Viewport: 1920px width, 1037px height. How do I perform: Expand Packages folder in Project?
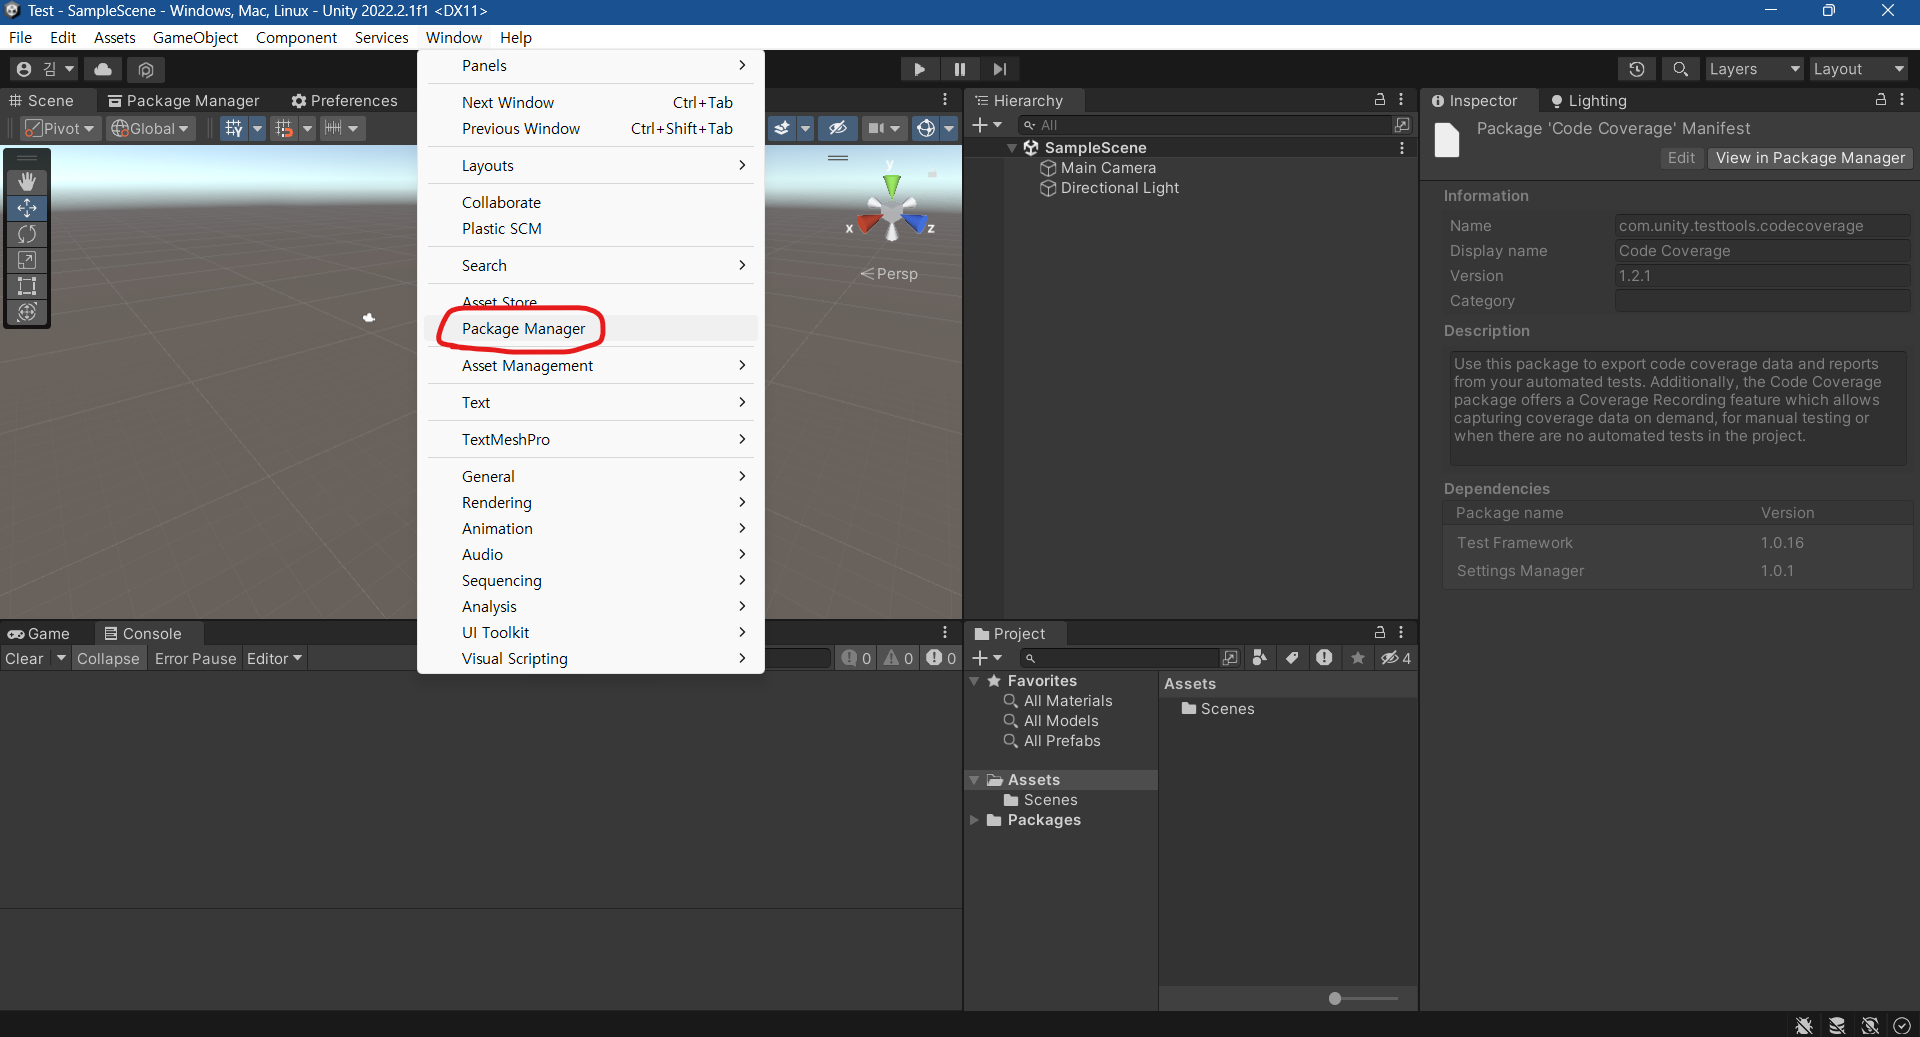pos(974,820)
